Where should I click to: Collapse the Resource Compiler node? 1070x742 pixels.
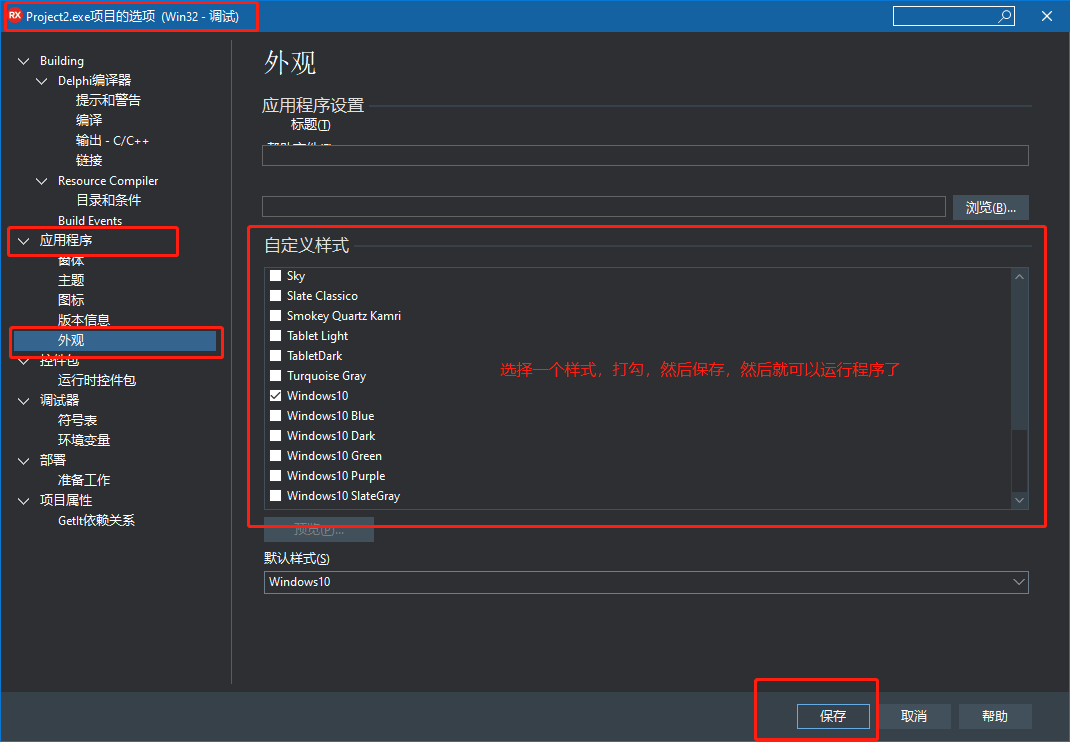pos(42,181)
